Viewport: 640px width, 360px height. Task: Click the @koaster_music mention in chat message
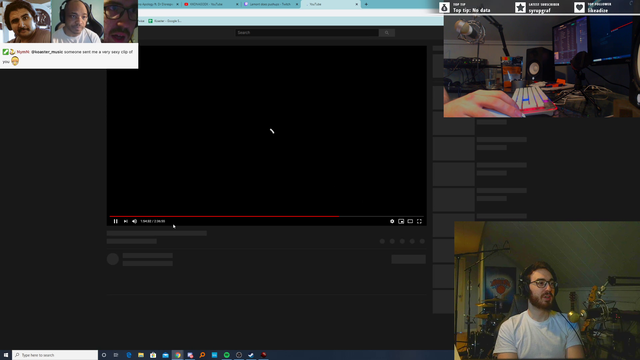click(x=47, y=52)
